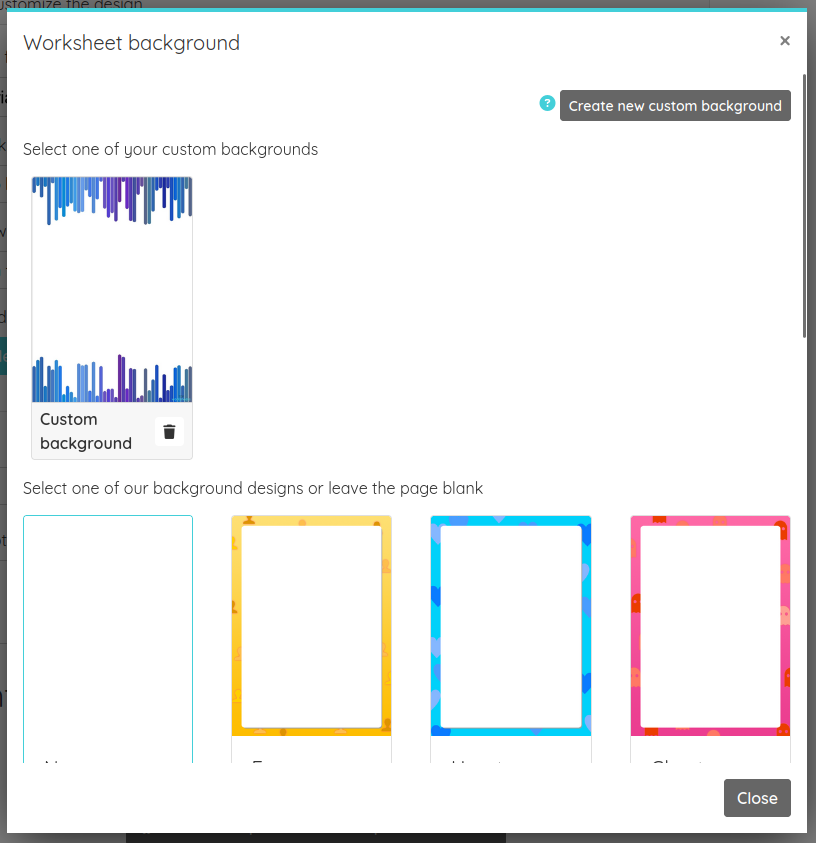Close the Worksheet background dialog
Viewport: 816px width, 843px height.
click(x=757, y=798)
